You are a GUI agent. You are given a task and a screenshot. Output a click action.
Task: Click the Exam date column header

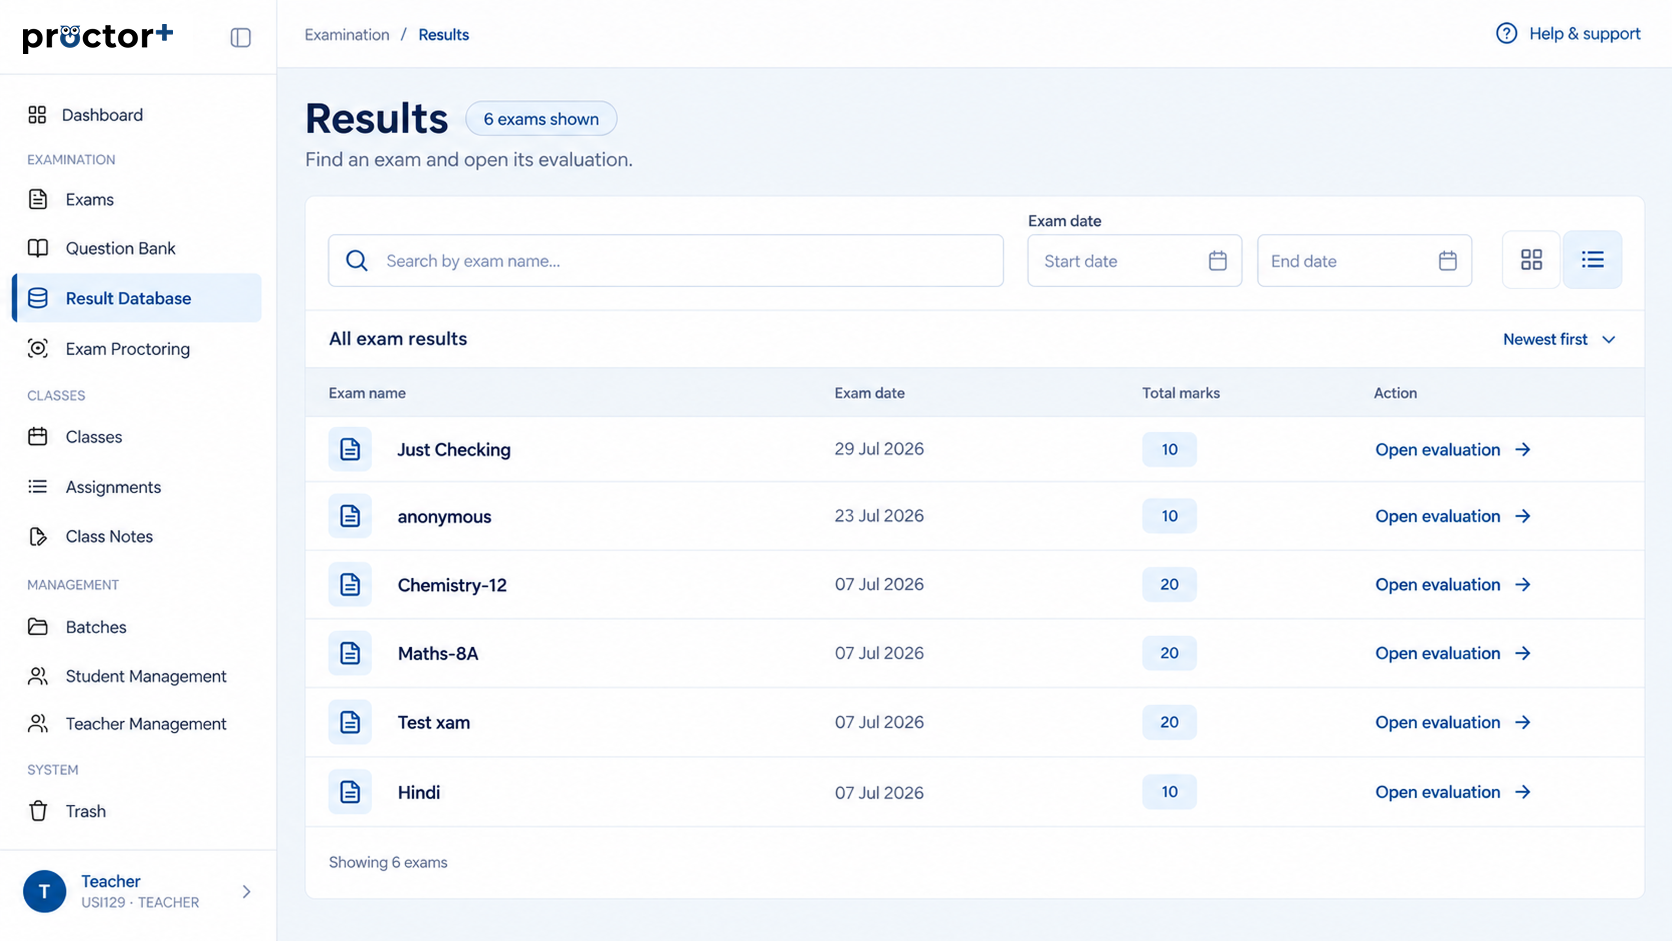(x=870, y=393)
